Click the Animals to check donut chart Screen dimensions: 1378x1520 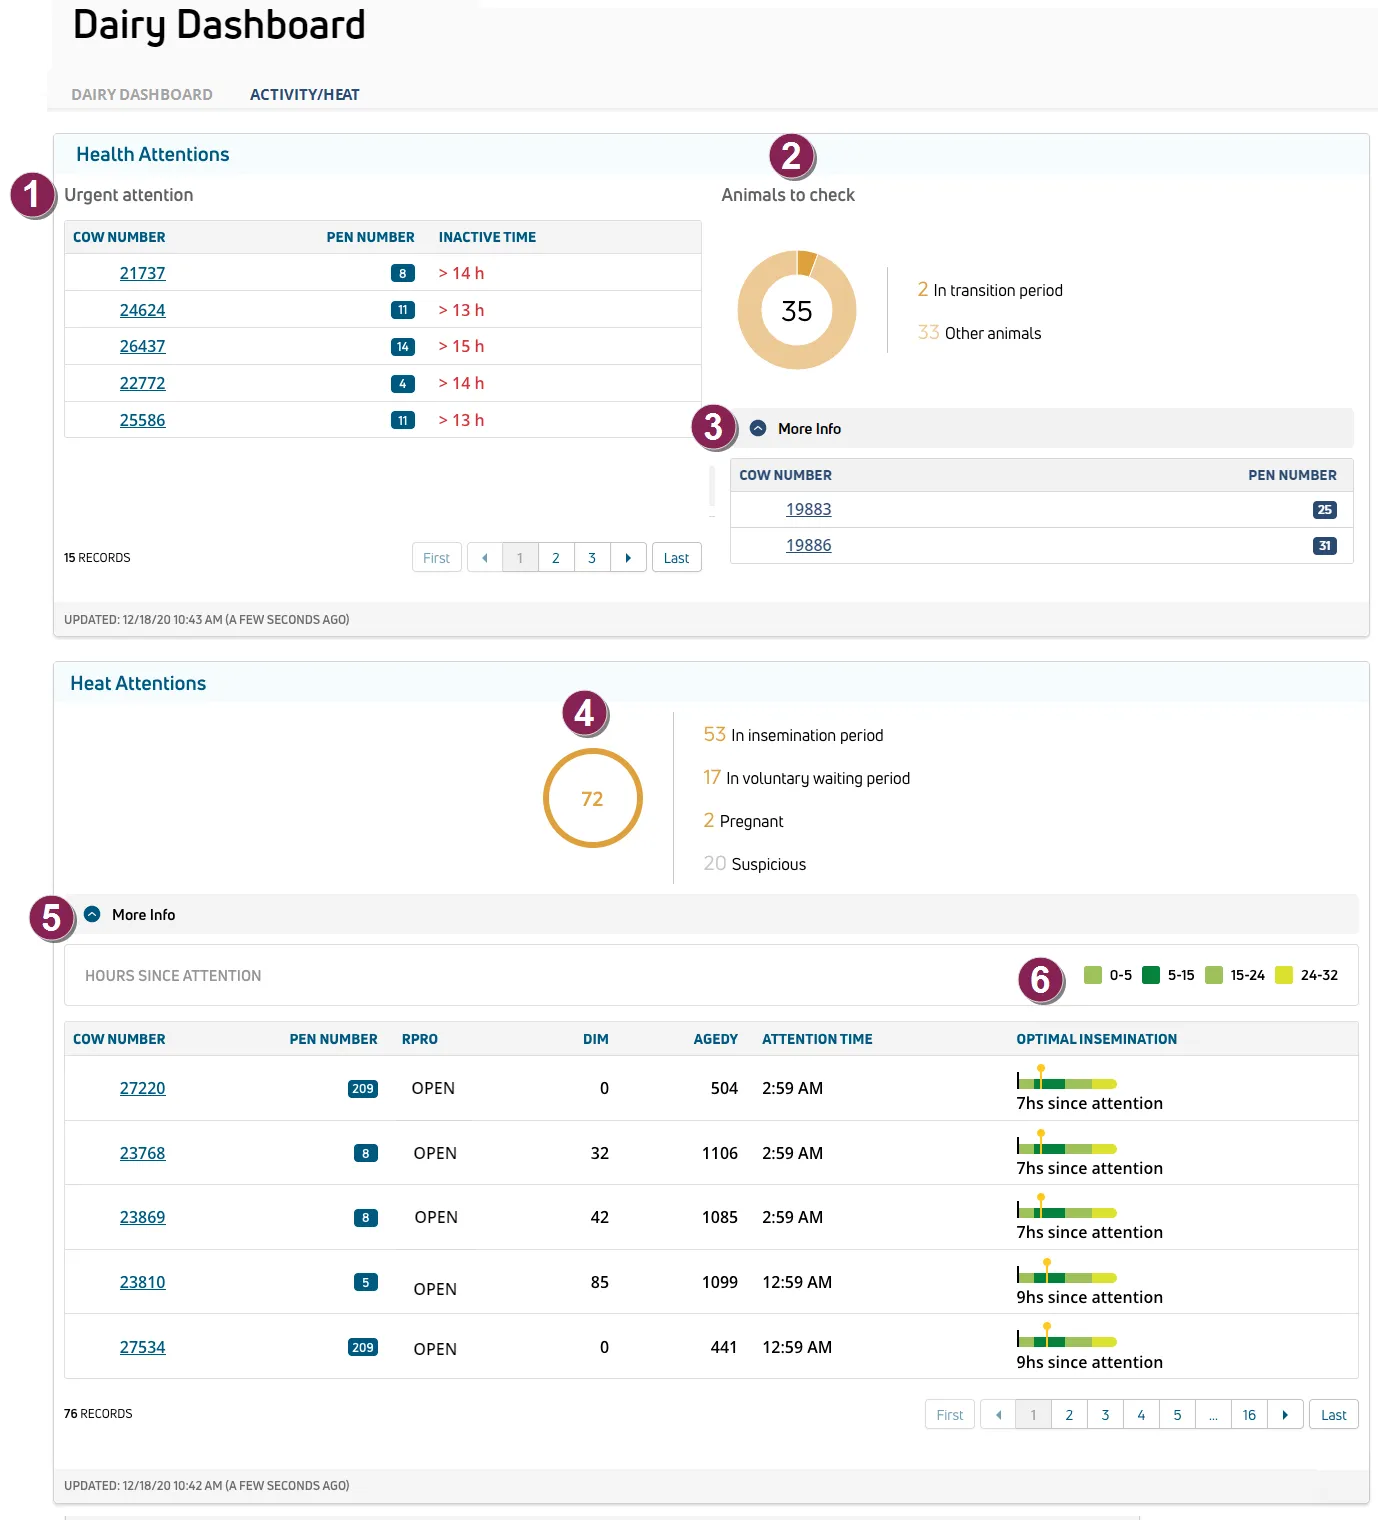(x=797, y=310)
